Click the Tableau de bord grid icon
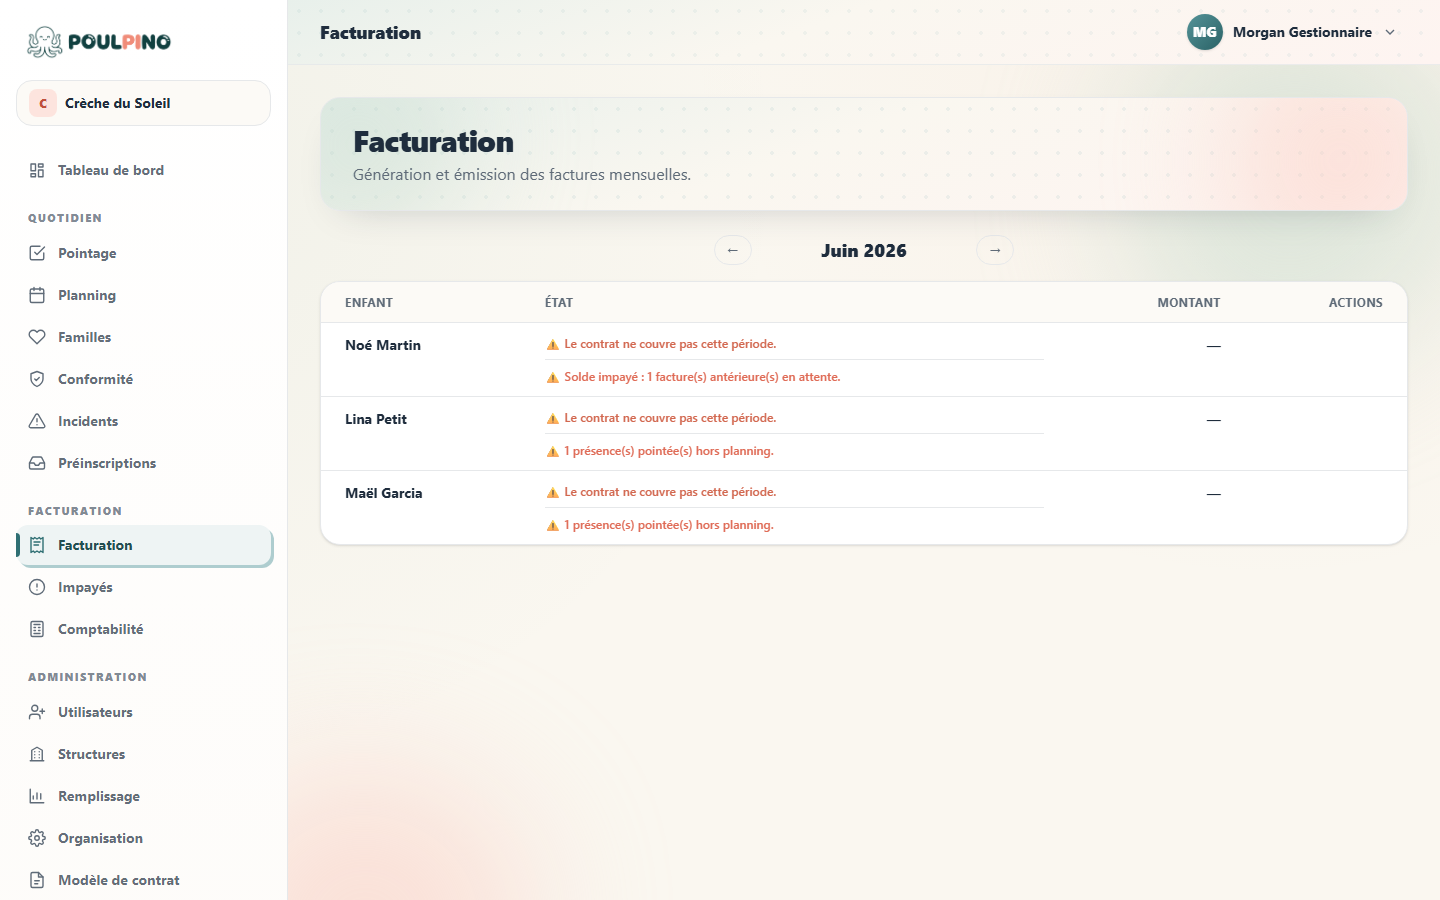 click(x=37, y=170)
